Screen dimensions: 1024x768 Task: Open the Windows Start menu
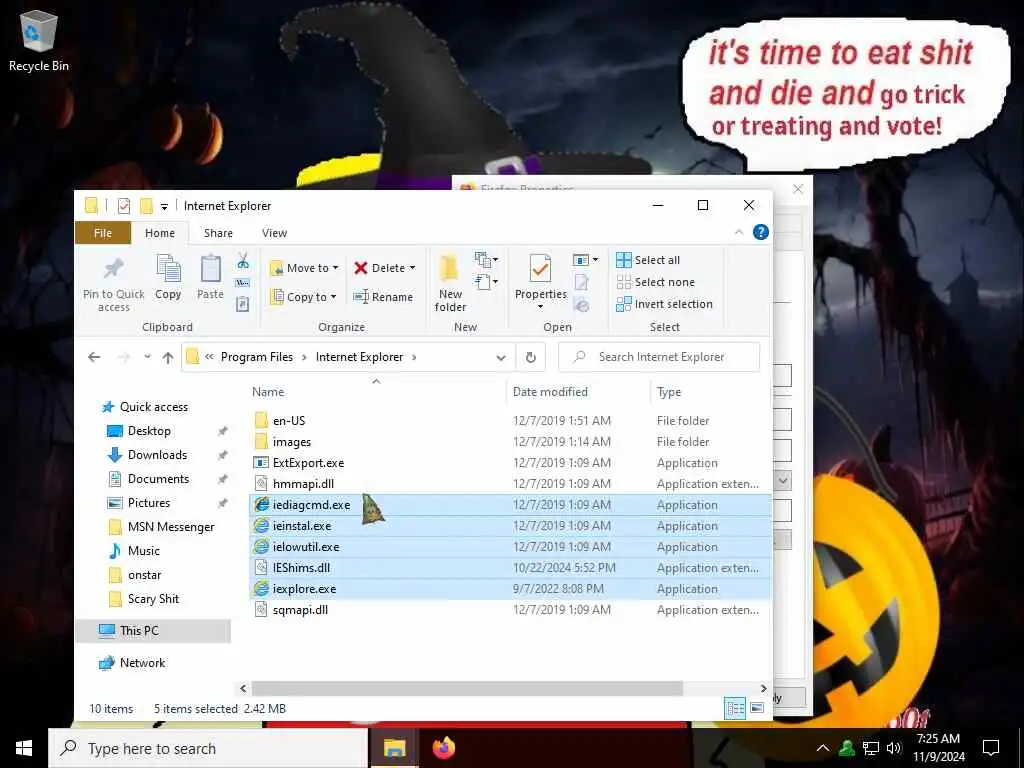[x=24, y=748]
